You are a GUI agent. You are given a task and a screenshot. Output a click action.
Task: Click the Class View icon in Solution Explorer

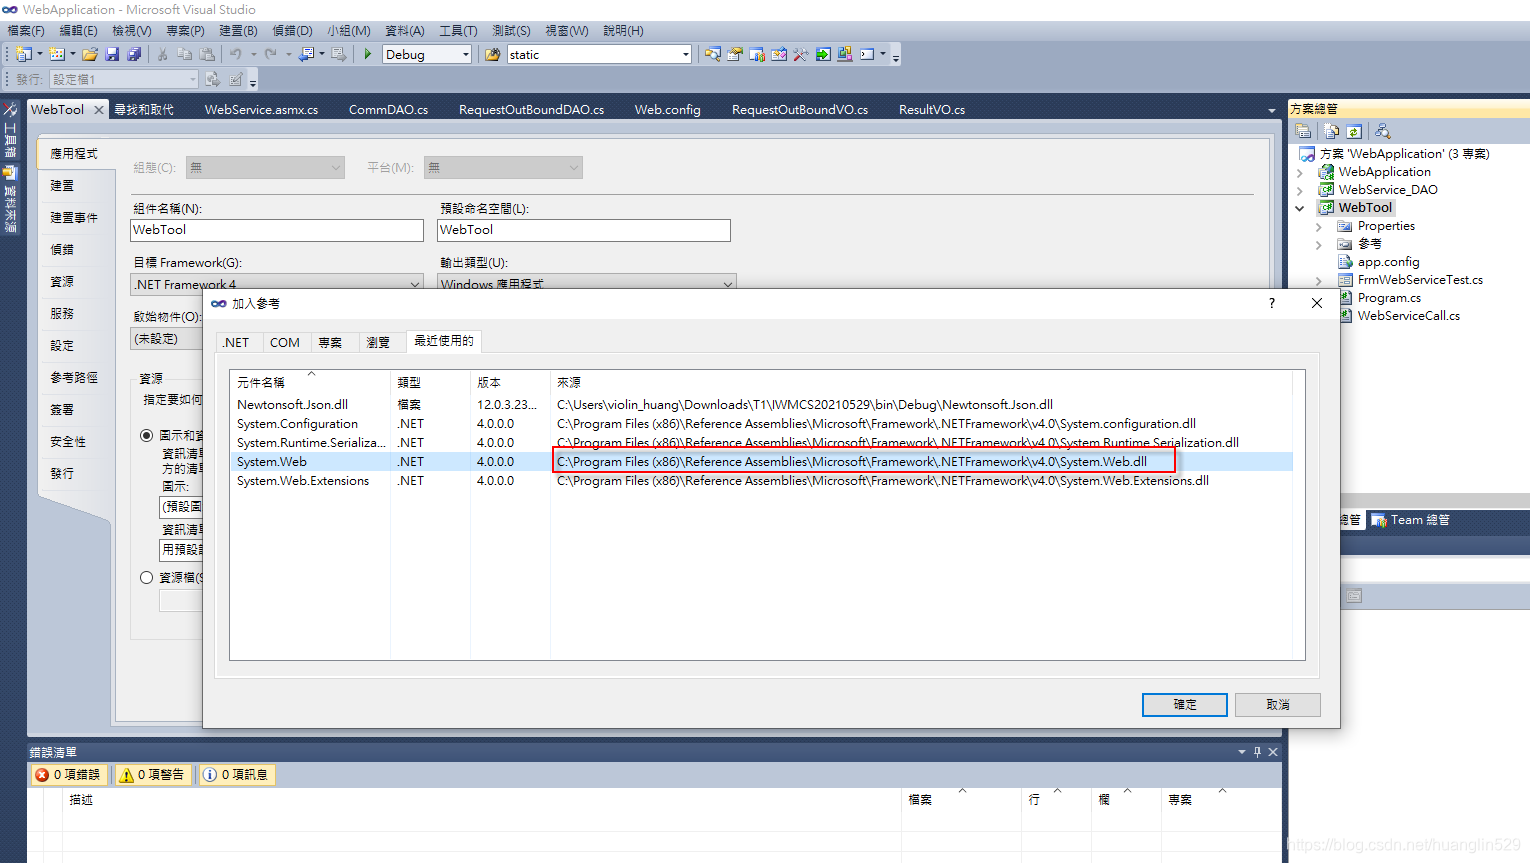[x=1383, y=131]
